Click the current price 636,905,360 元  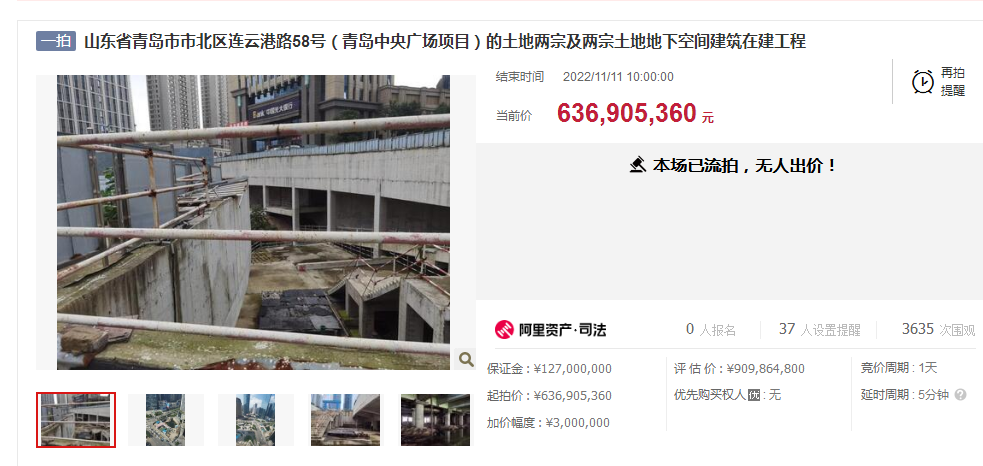pyautogui.click(x=635, y=114)
